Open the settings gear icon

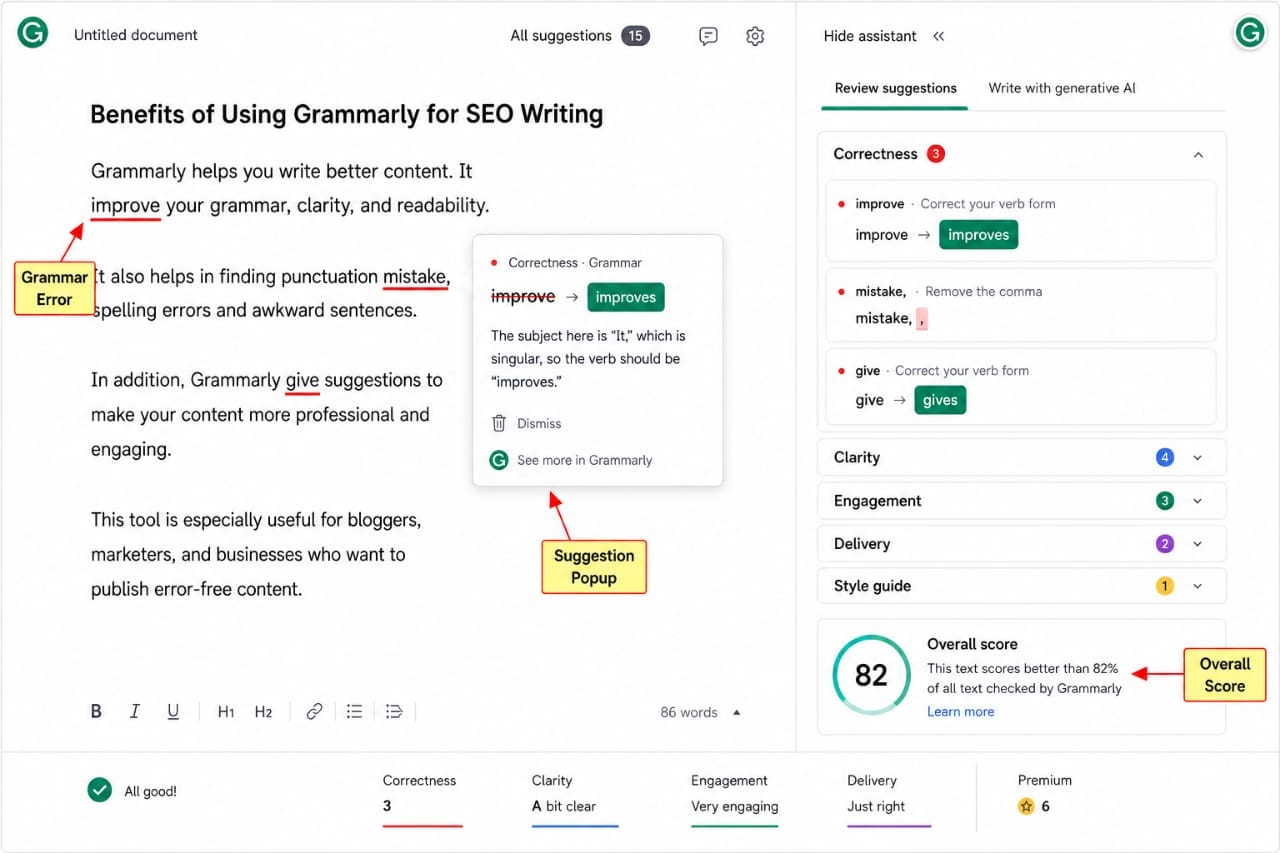click(755, 36)
